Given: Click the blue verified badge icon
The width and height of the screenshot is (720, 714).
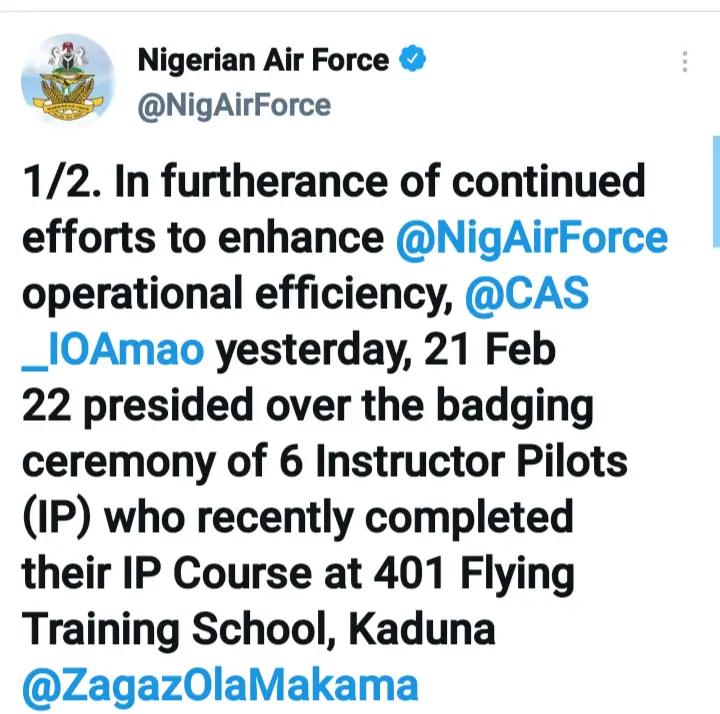Looking at the screenshot, I should point(413,60).
